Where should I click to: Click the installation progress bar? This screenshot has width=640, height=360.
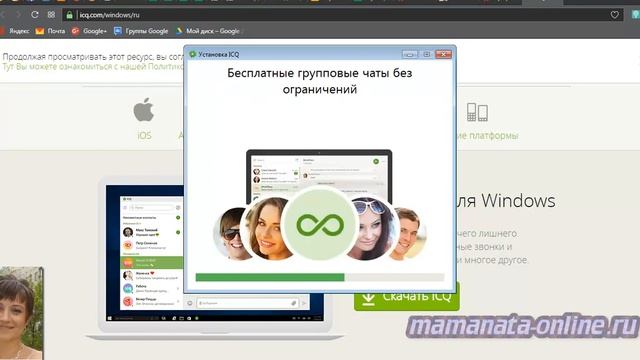coord(320,277)
